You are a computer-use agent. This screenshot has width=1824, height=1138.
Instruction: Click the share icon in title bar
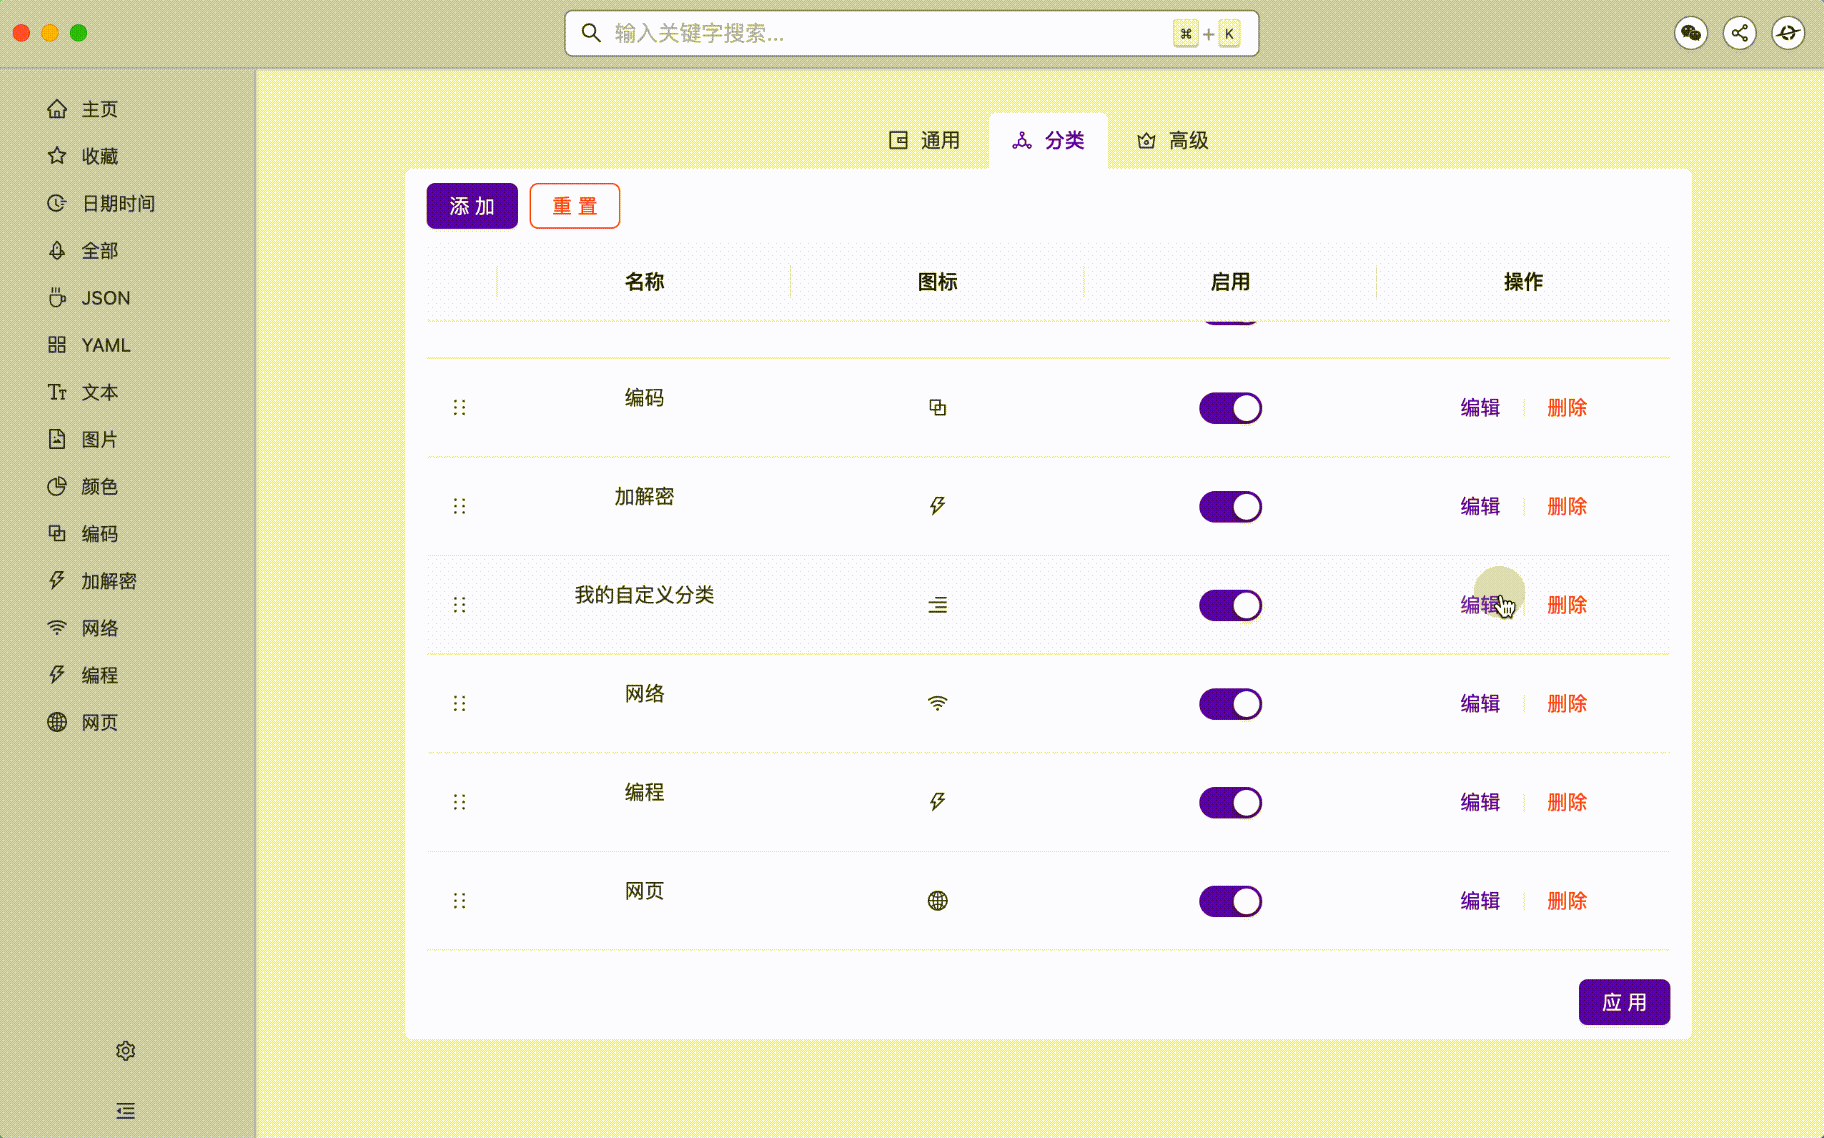[1740, 33]
